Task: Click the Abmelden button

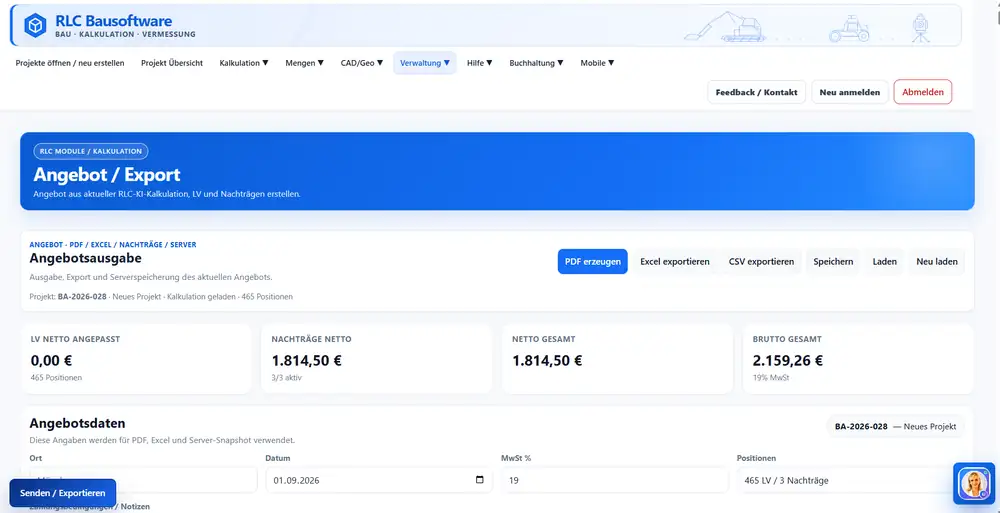Action: (x=923, y=92)
